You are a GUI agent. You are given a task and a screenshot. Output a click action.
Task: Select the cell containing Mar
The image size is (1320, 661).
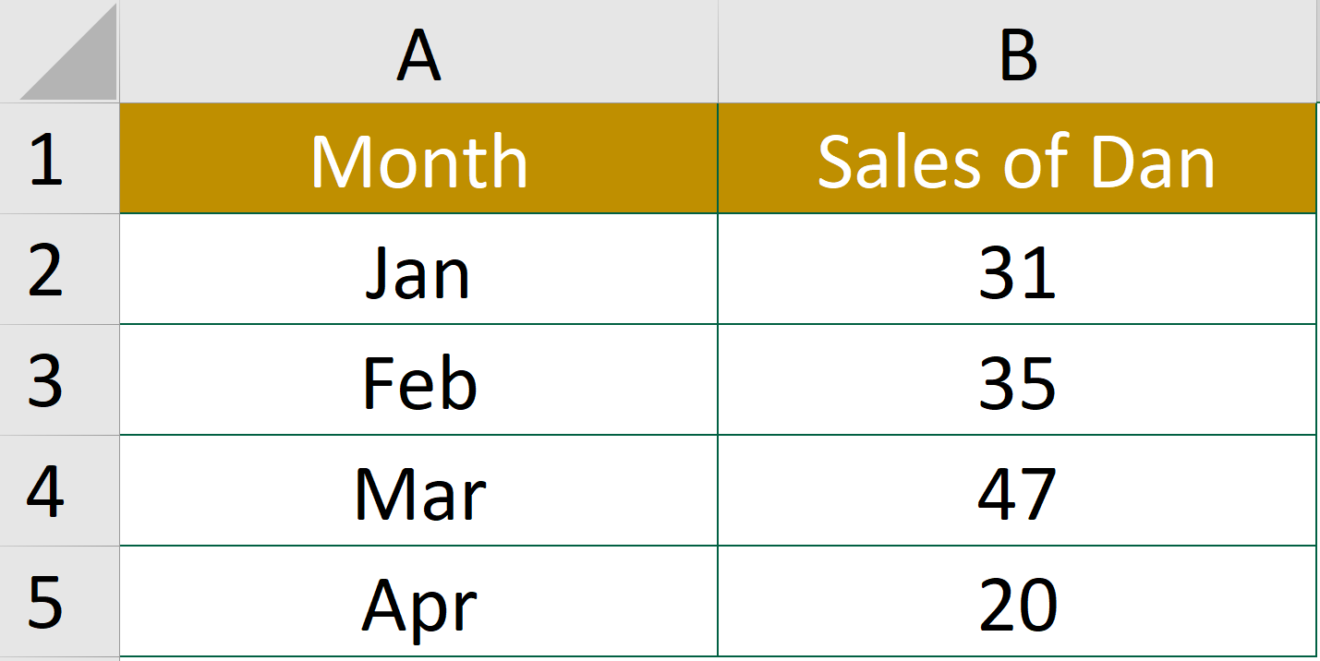click(420, 490)
